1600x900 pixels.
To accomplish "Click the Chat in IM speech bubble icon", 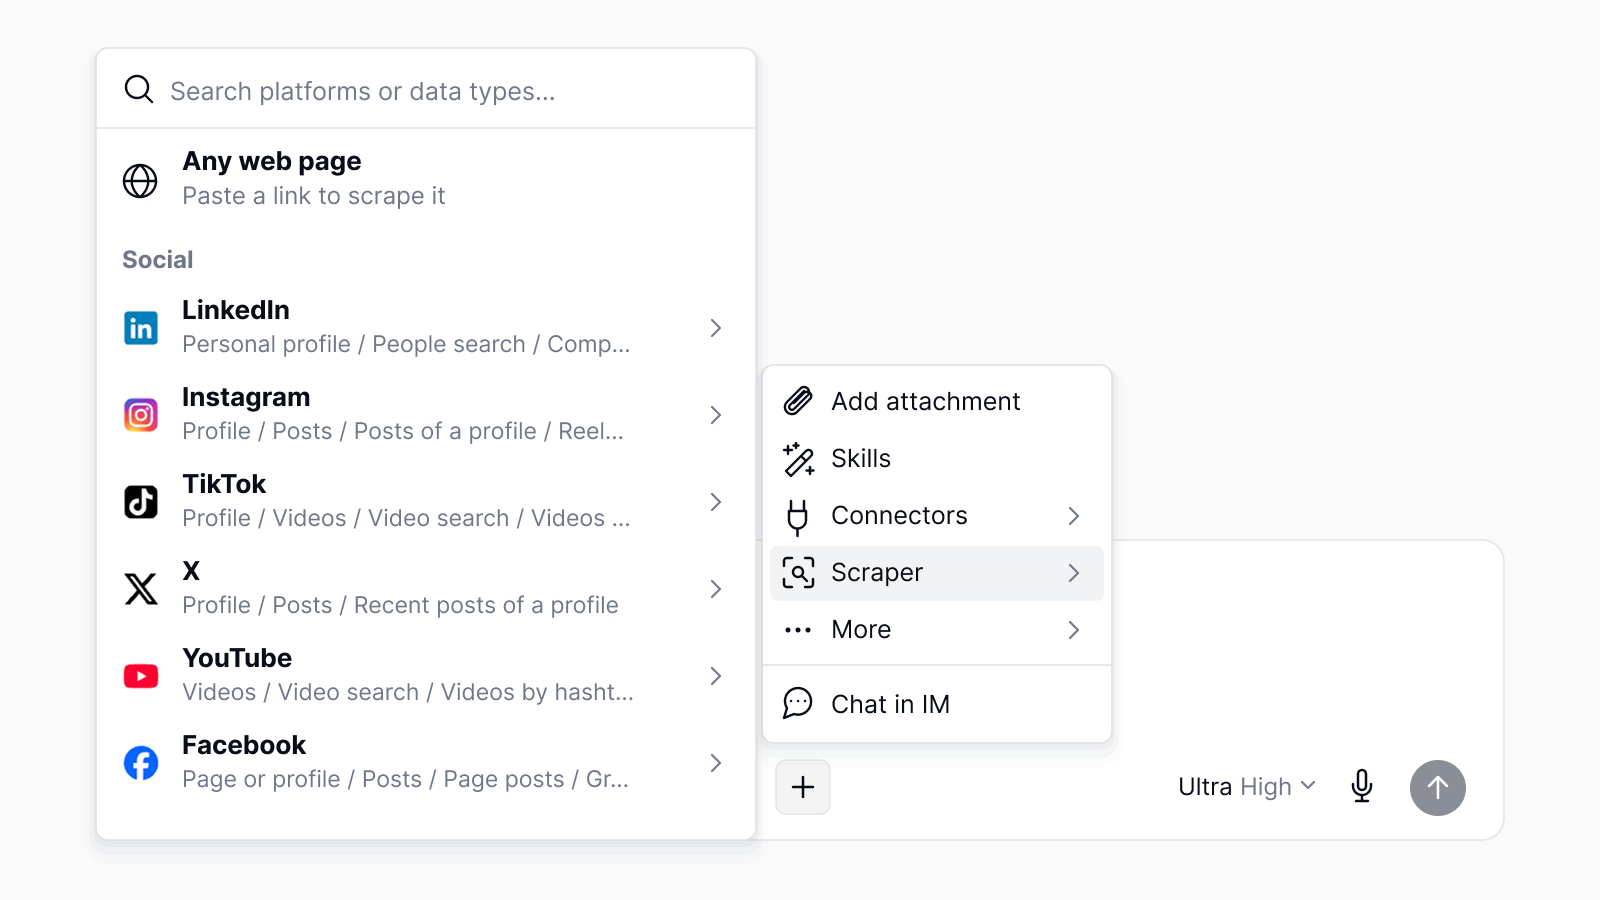I will (x=798, y=704).
